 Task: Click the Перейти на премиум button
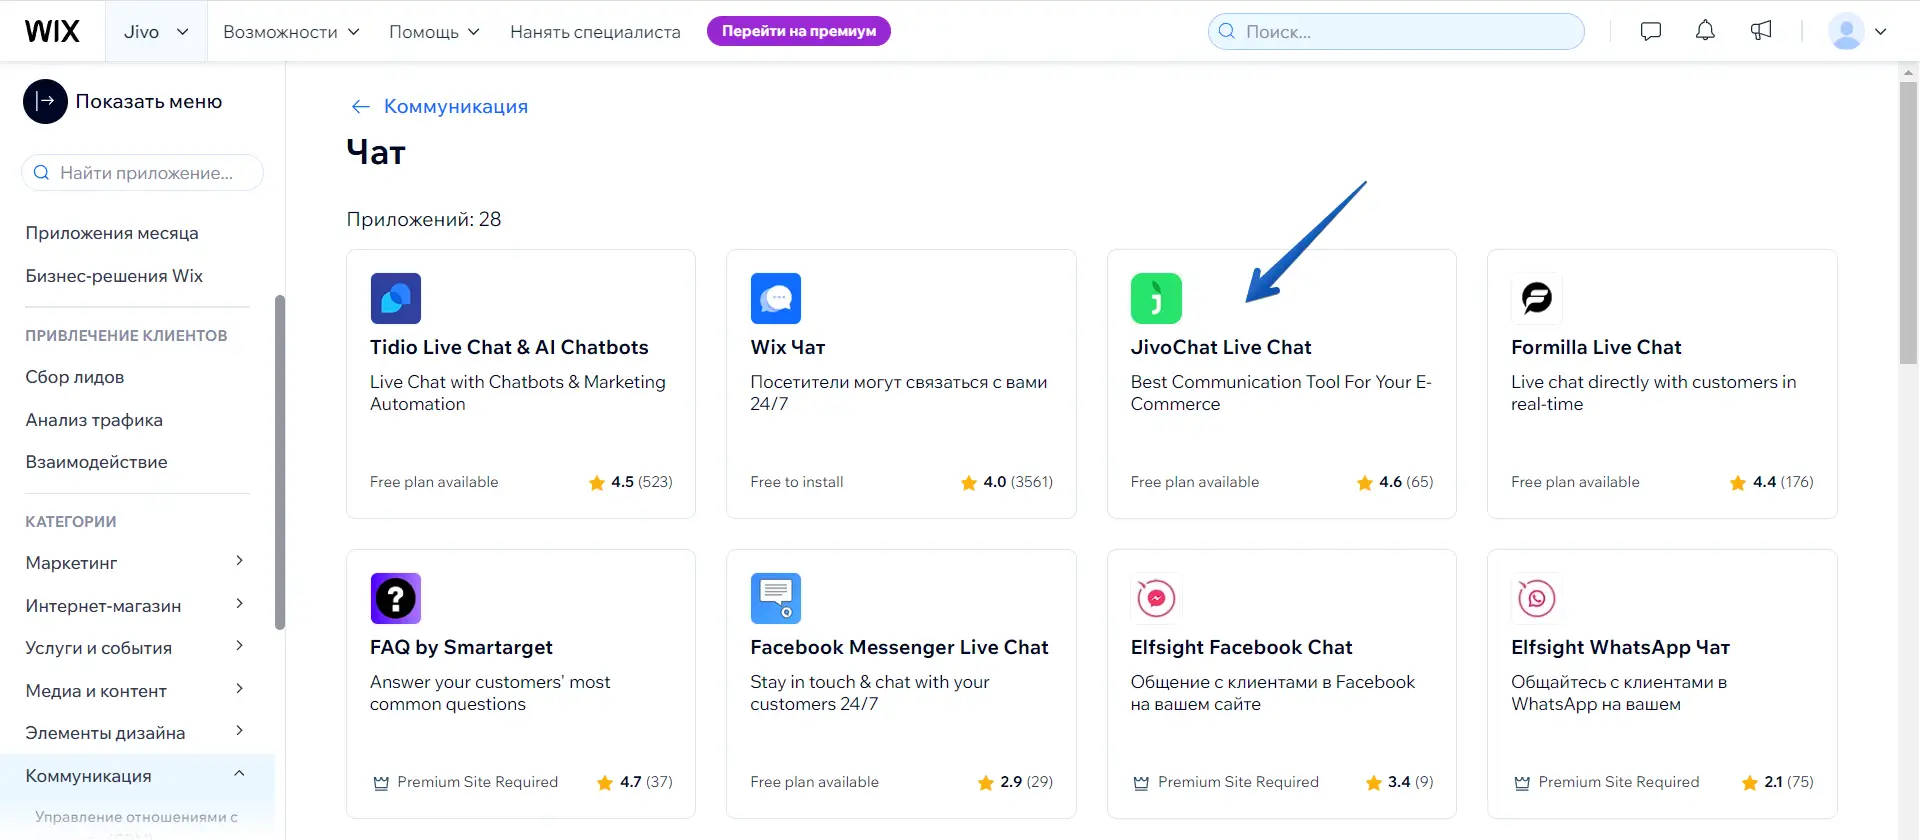[x=798, y=31]
